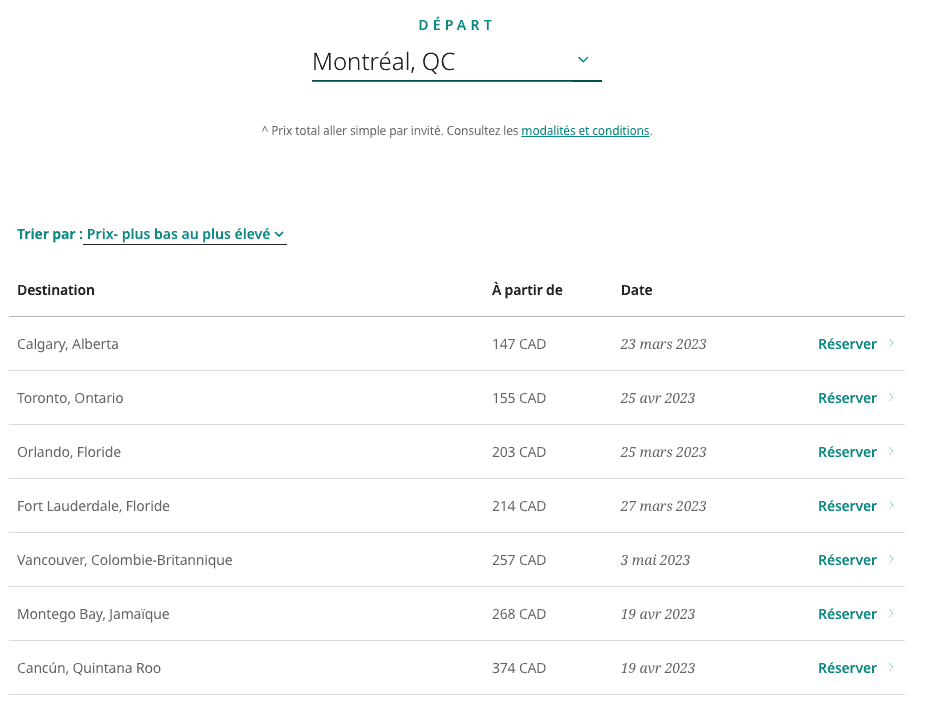
Task: Click the chevron icon in the Cancún row
Action: (x=891, y=668)
